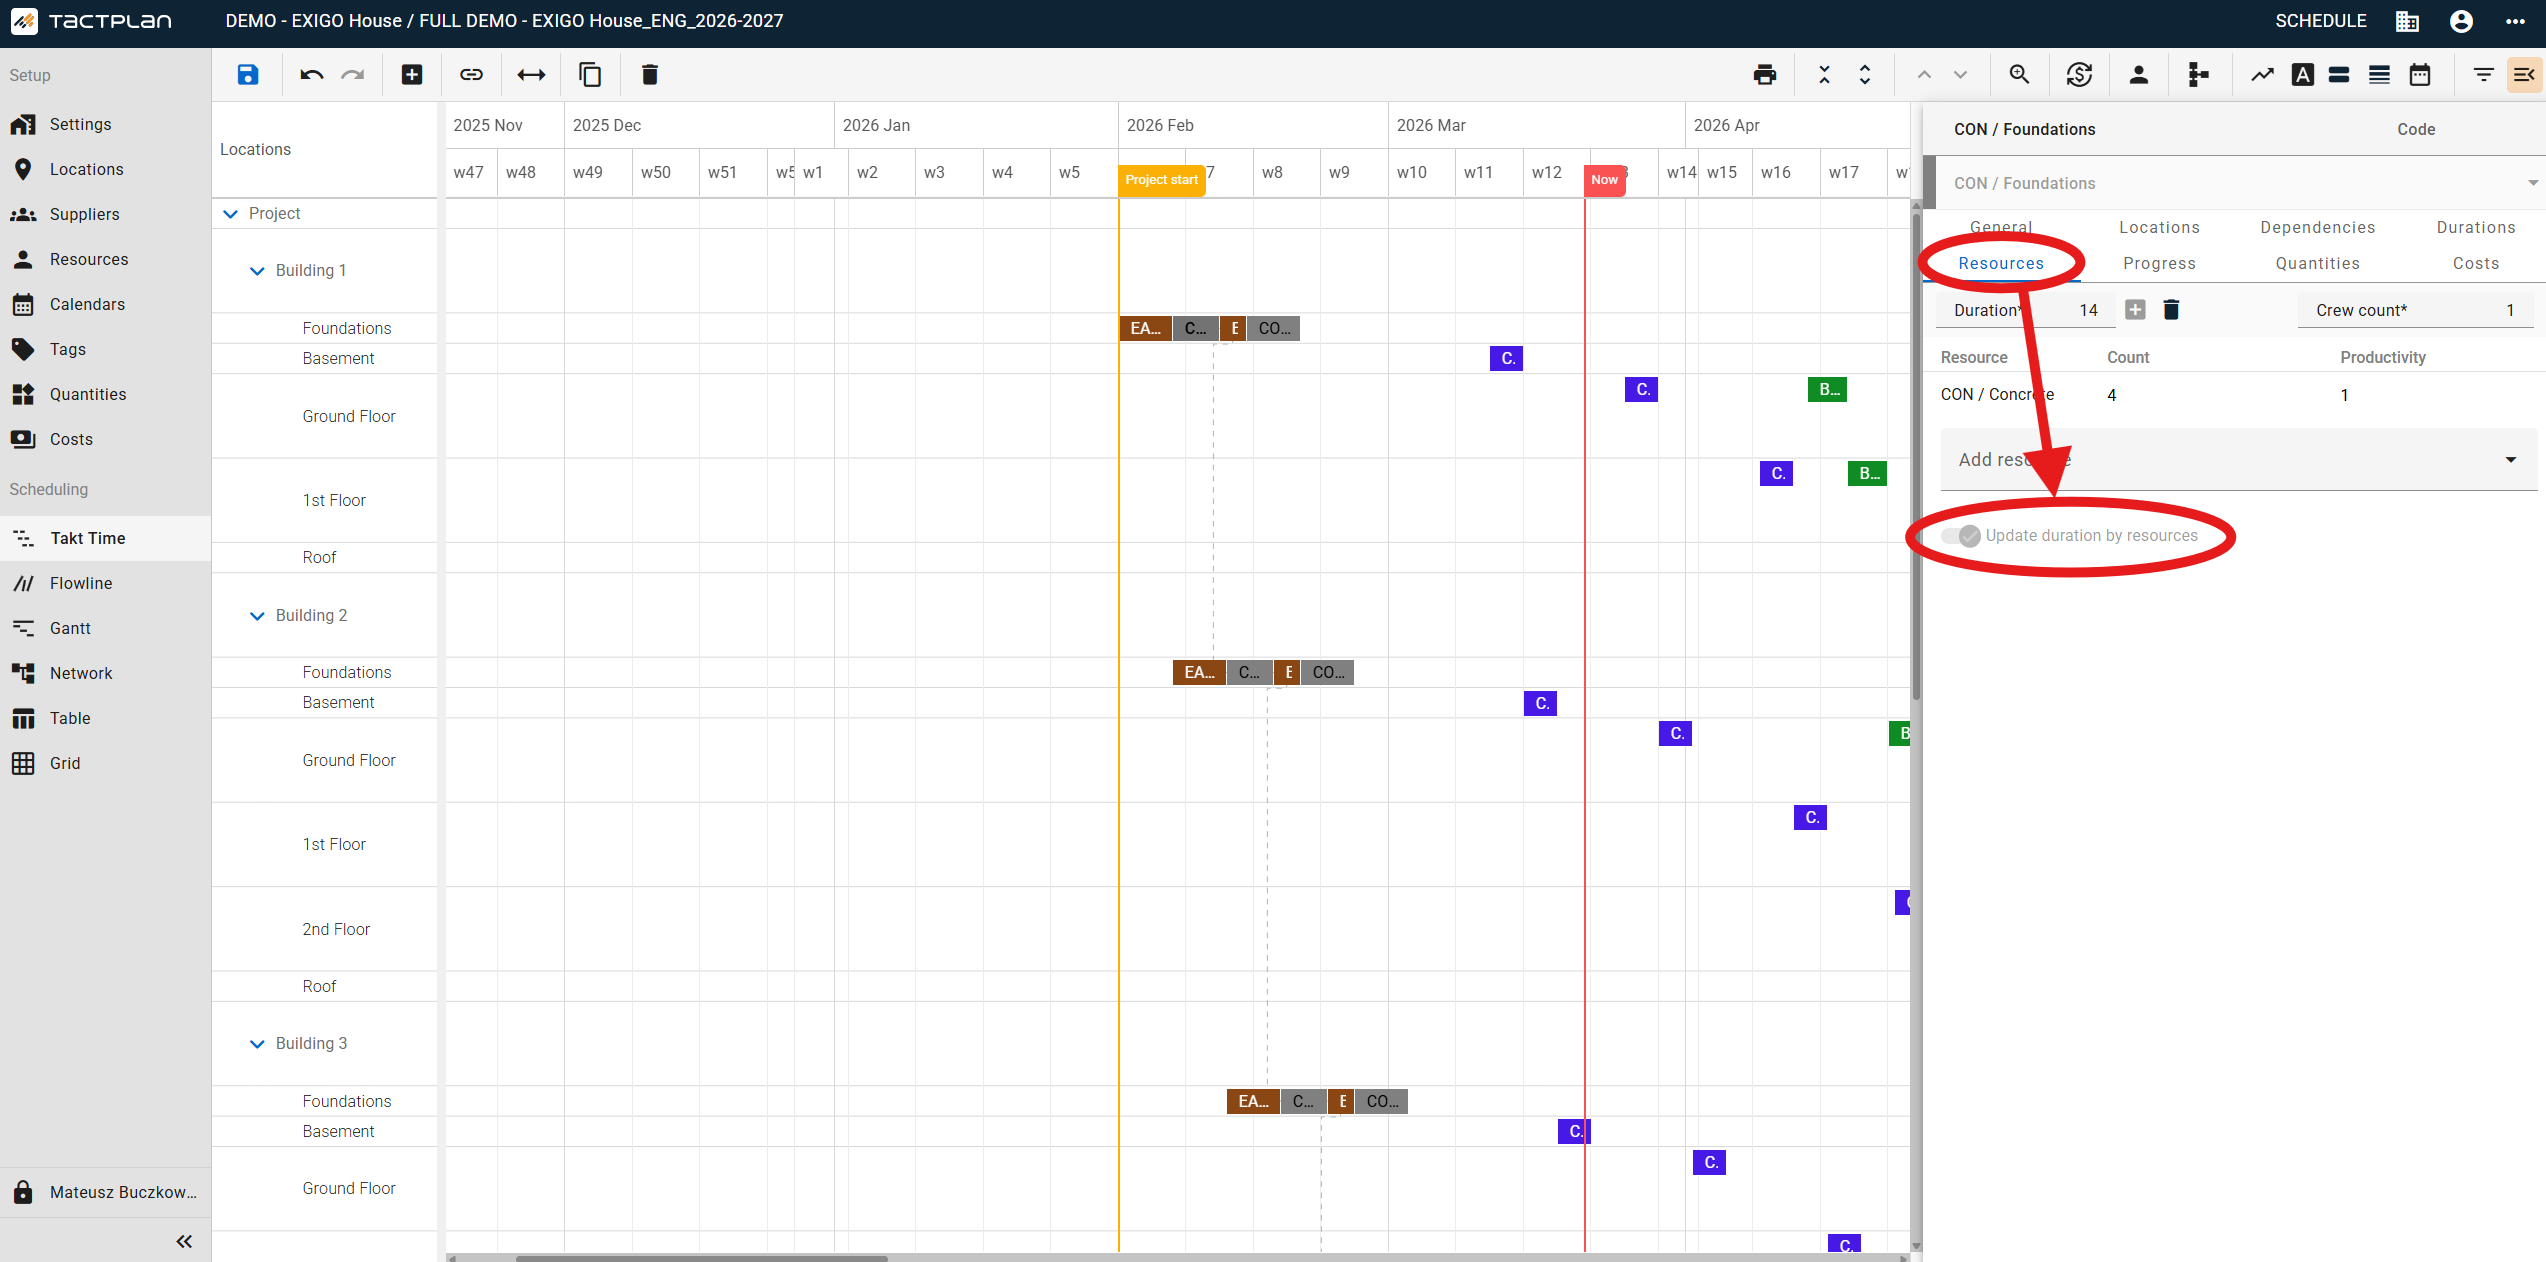The height and width of the screenshot is (1262, 2546).
Task: Open the calendar icon in toolbar
Action: coord(2420,74)
